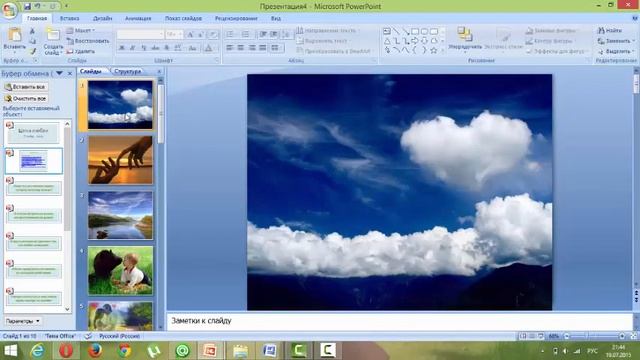
Task: Select the five-point star shape
Action: (434, 50)
